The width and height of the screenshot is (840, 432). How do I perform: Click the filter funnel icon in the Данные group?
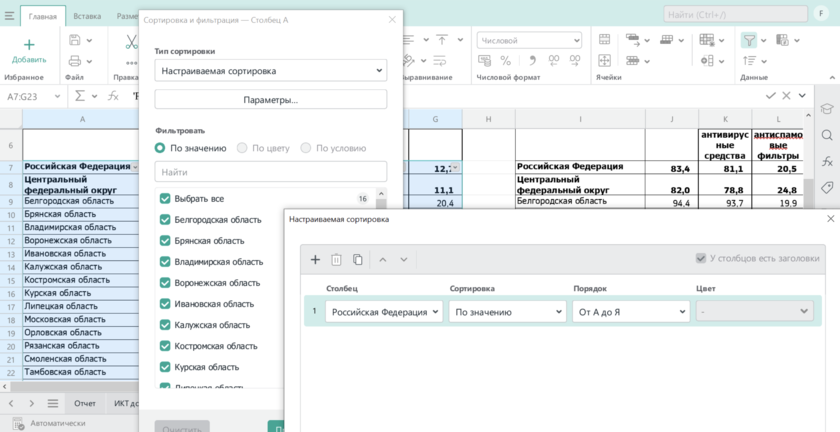coord(749,40)
